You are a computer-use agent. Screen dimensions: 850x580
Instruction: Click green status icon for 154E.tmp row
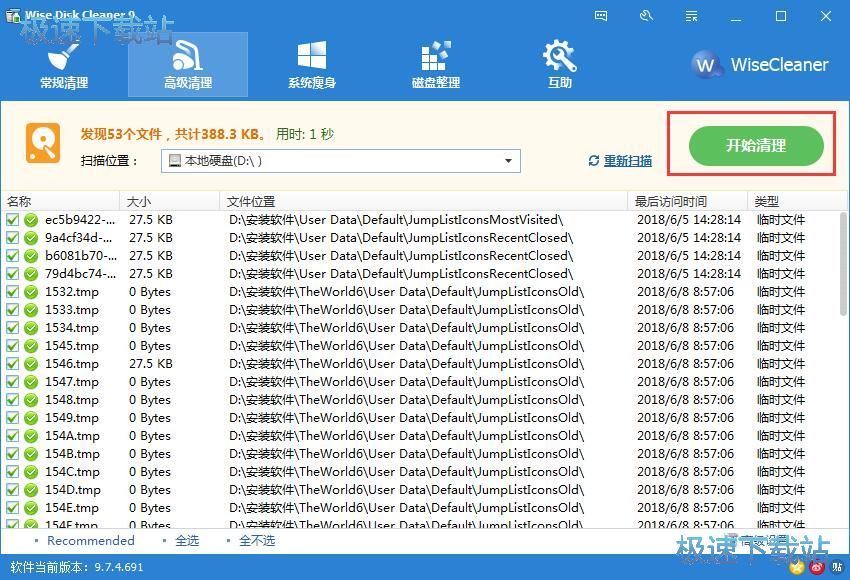pyautogui.click(x=31, y=508)
